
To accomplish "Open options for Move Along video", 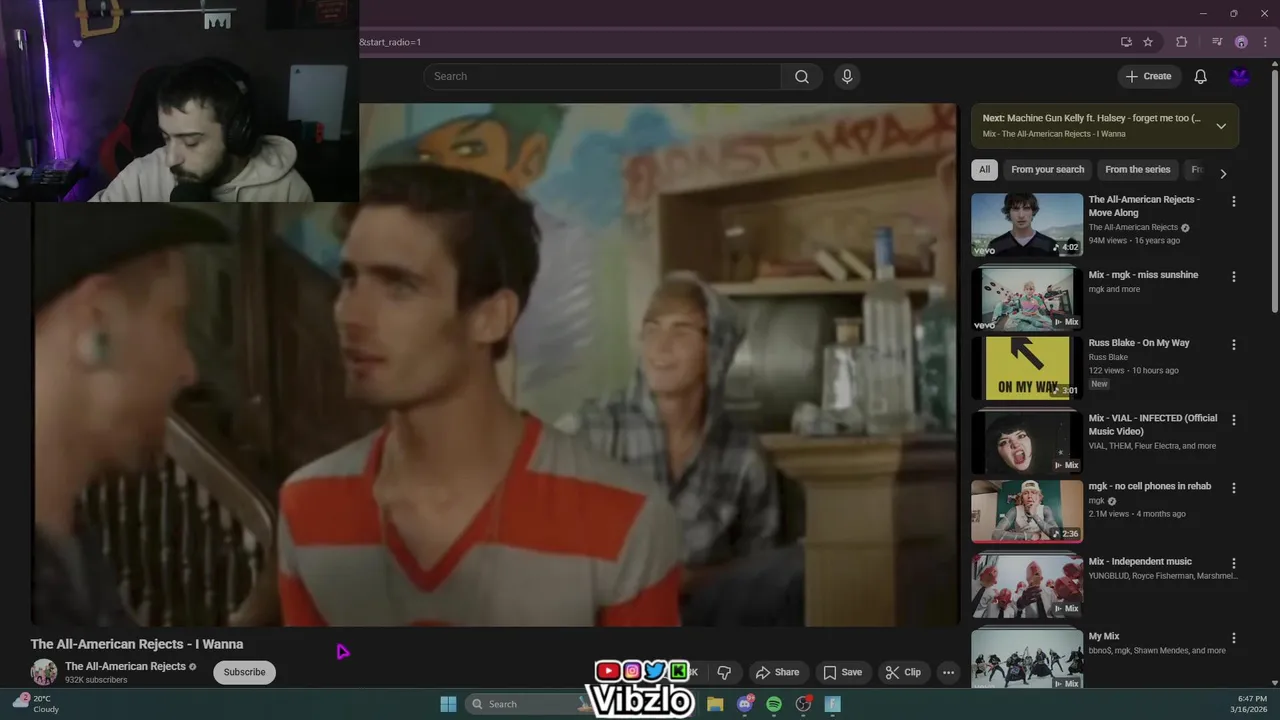I will click(x=1233, y=201).
